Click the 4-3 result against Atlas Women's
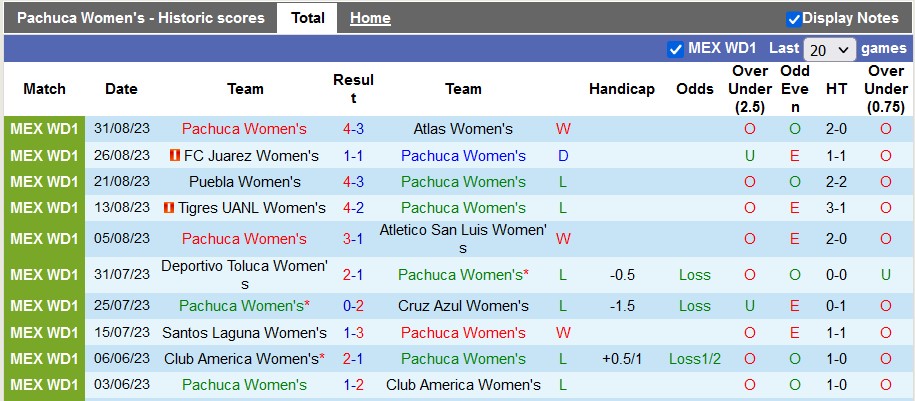This screenshot has width=915, height=401. (x=354, y=129)
